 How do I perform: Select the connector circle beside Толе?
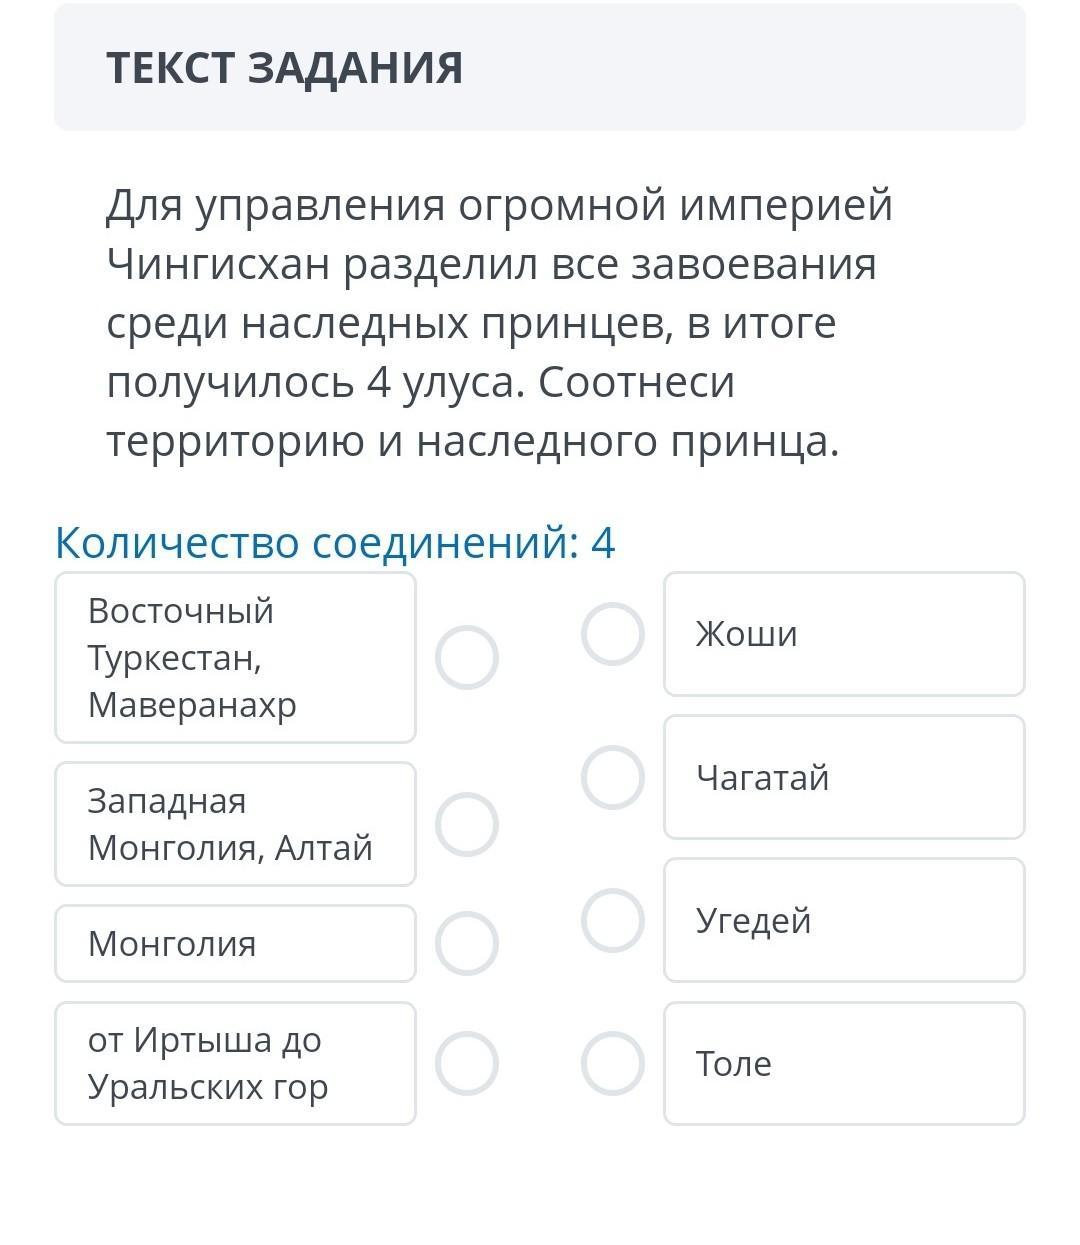pyautogui.click(x=612, y=1063)
